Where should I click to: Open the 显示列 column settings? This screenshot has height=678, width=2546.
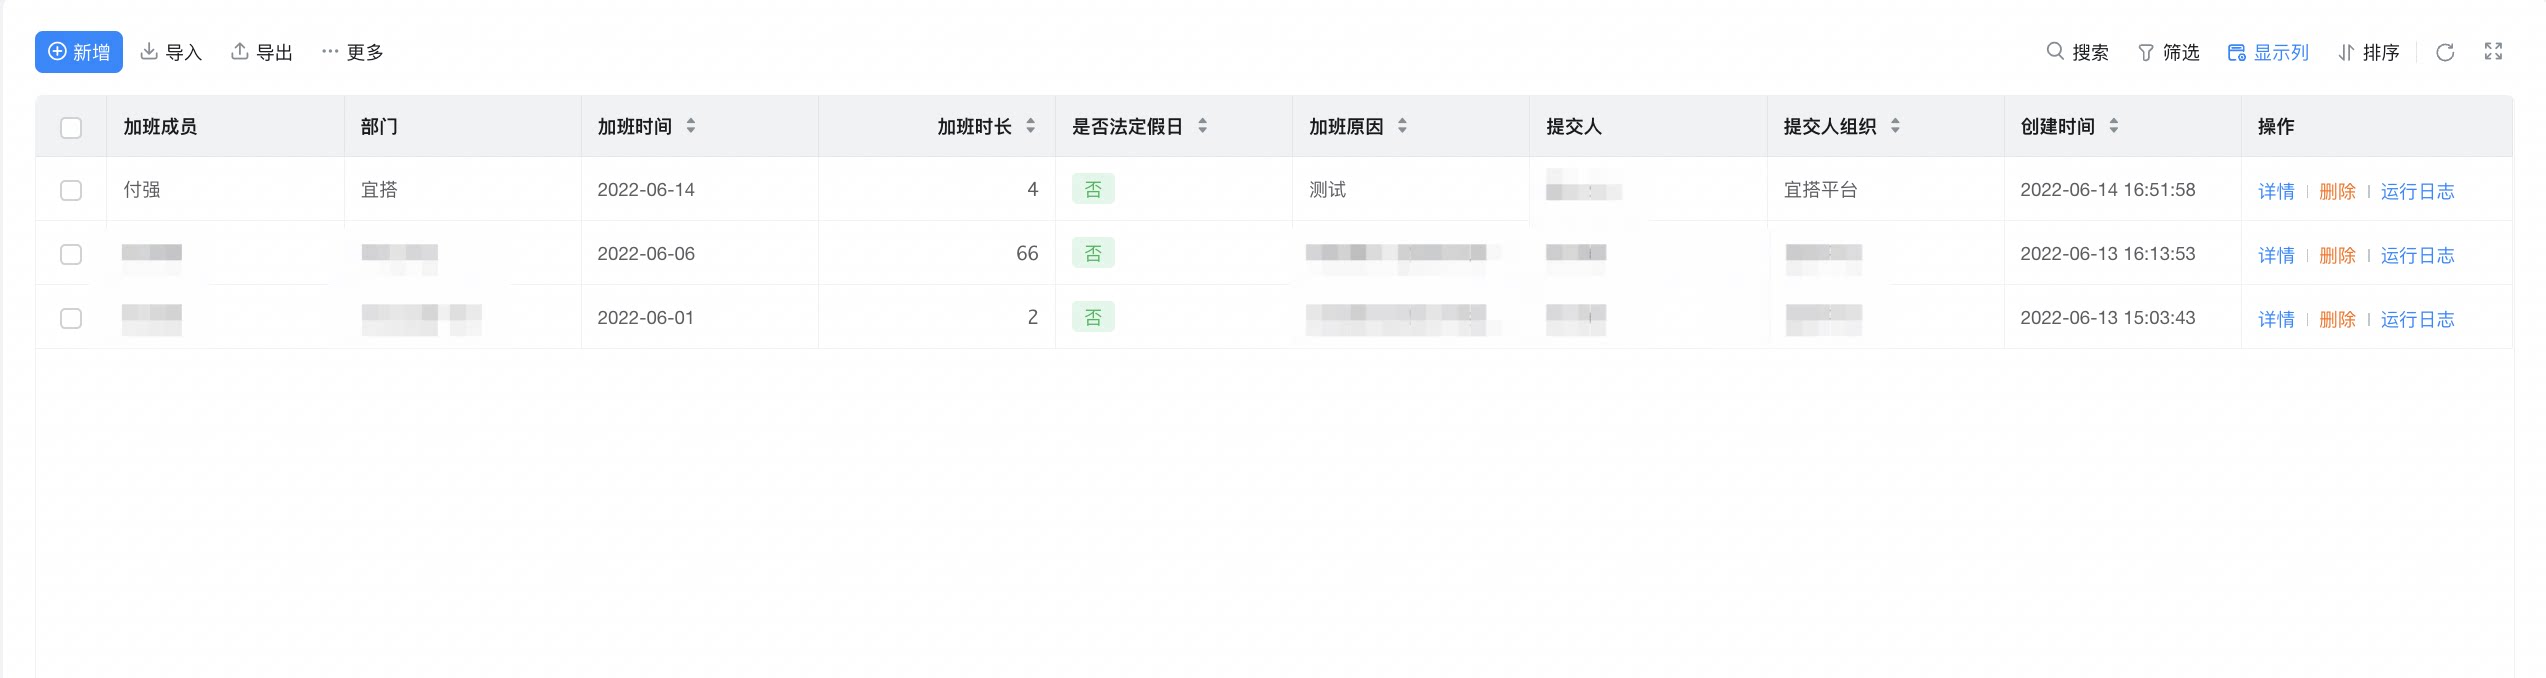click(x=2268, y=52)
